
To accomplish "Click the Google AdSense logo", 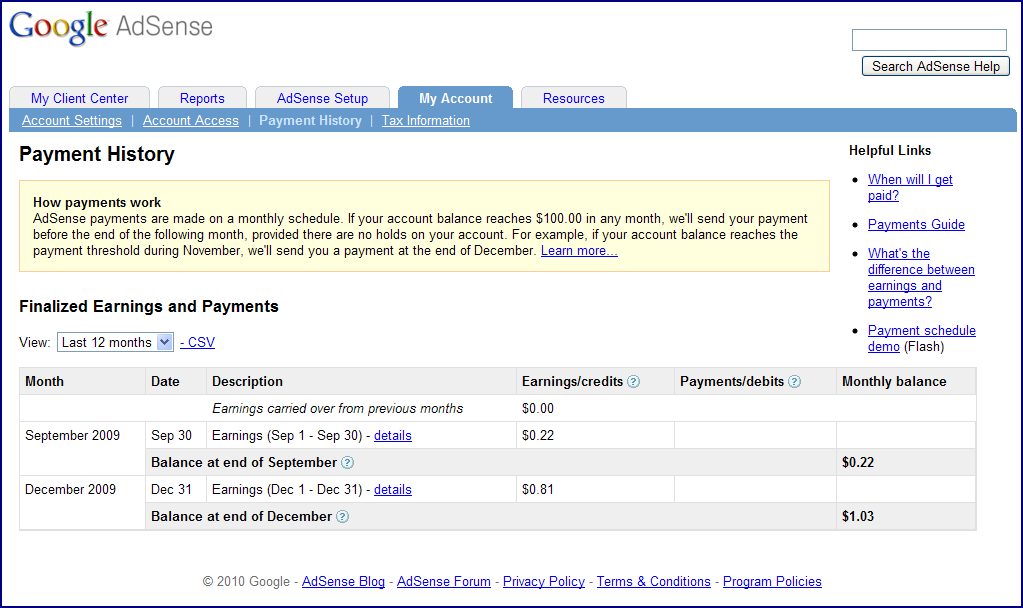I will (111, 27).
